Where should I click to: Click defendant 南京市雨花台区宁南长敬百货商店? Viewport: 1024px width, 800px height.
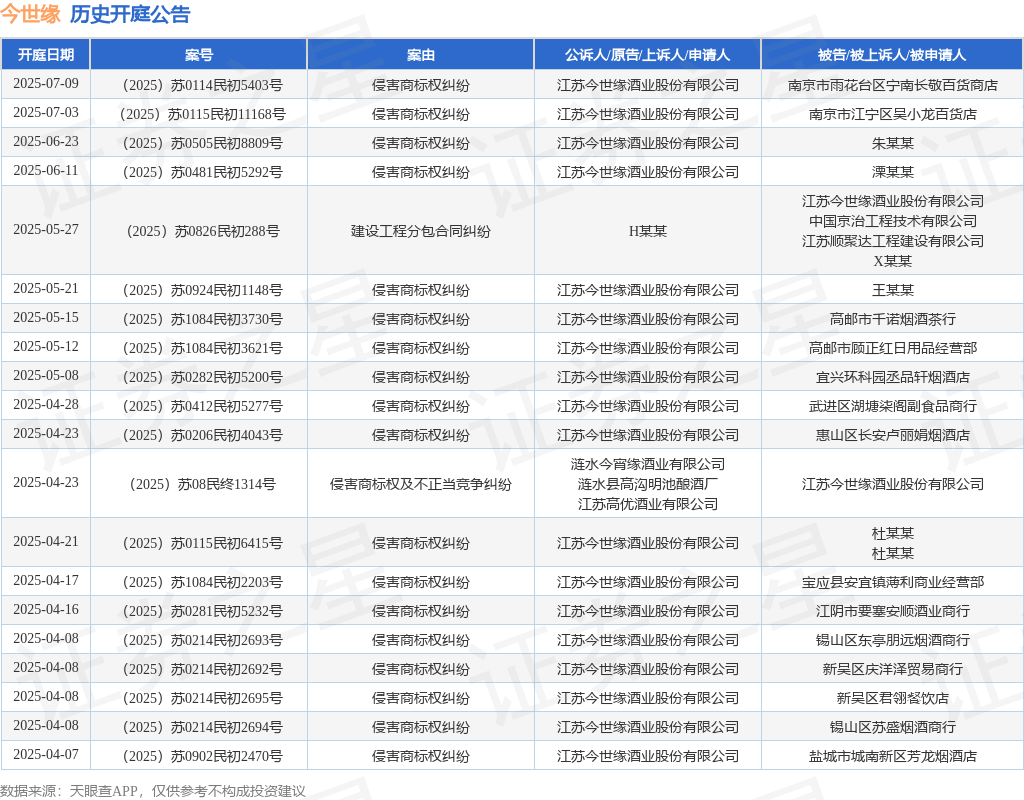[x=893, y=85]
